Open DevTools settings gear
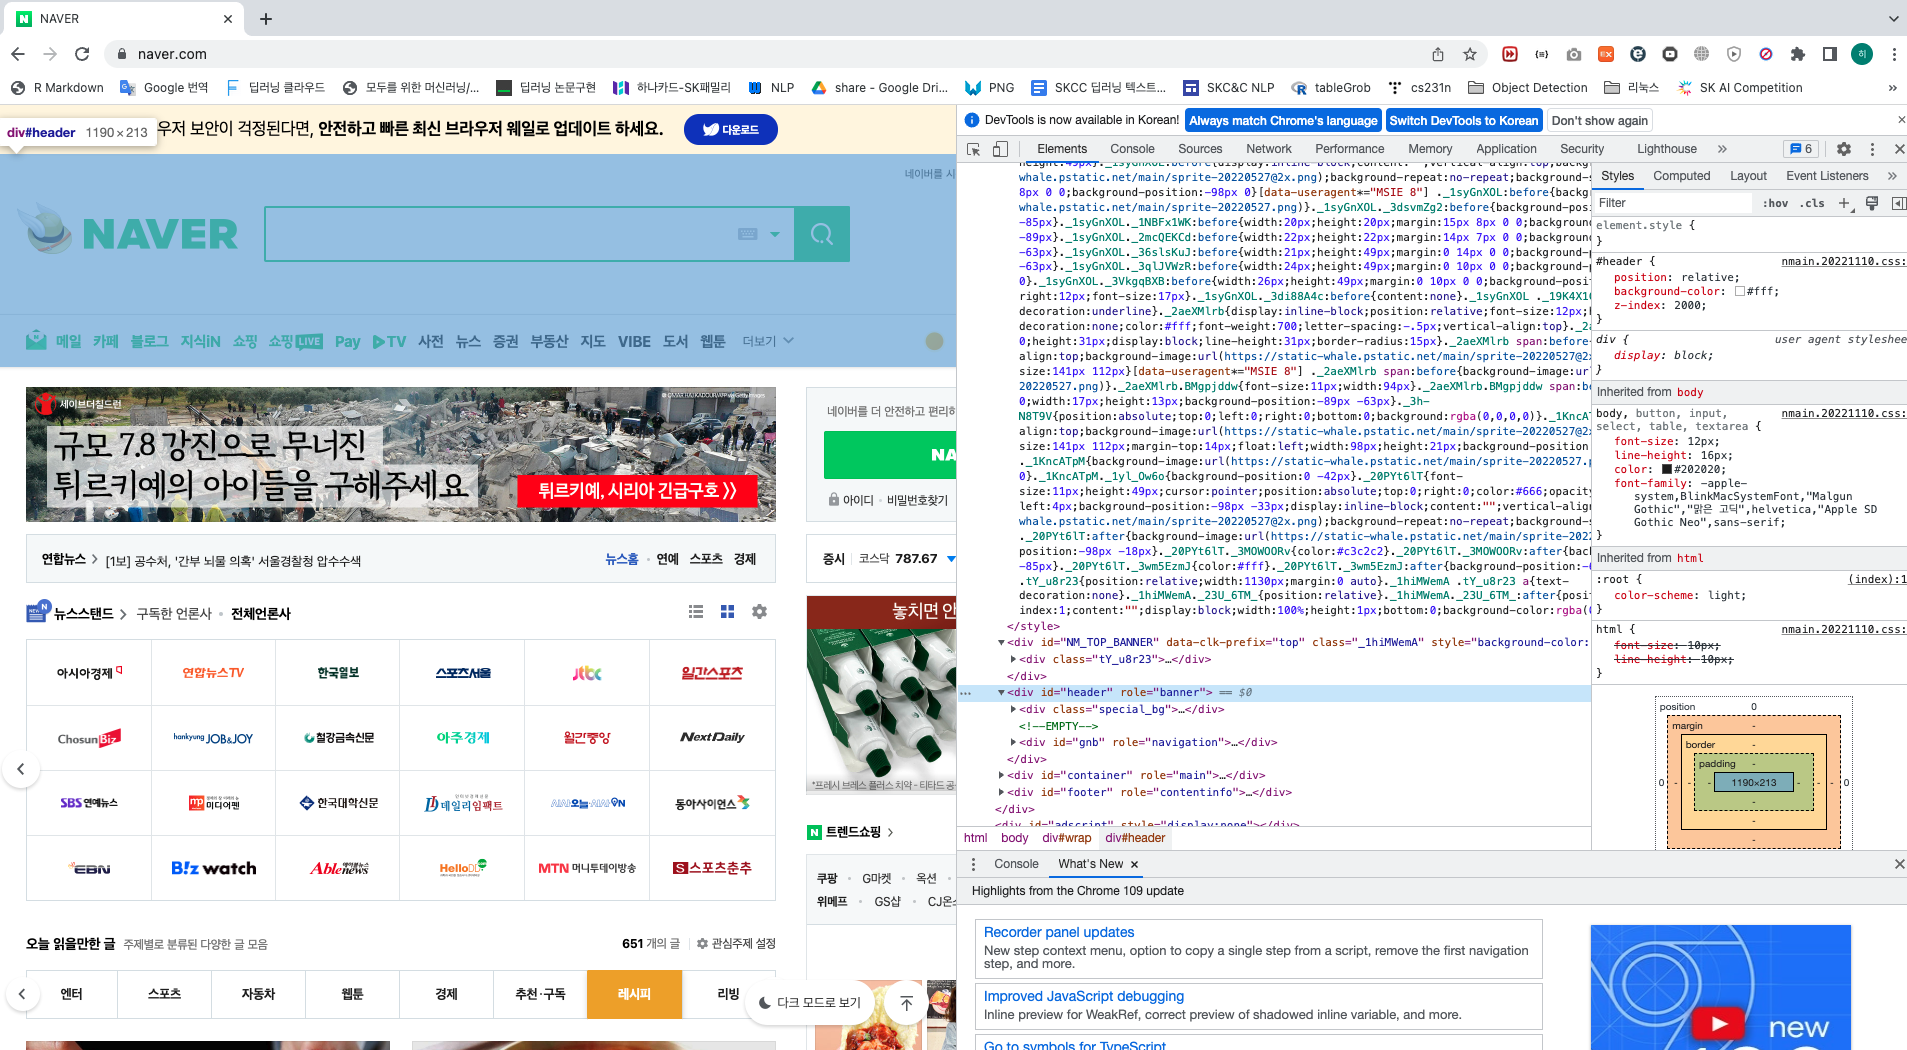Viewport: 1907px width, 1050px height. tap(1844, 149)
